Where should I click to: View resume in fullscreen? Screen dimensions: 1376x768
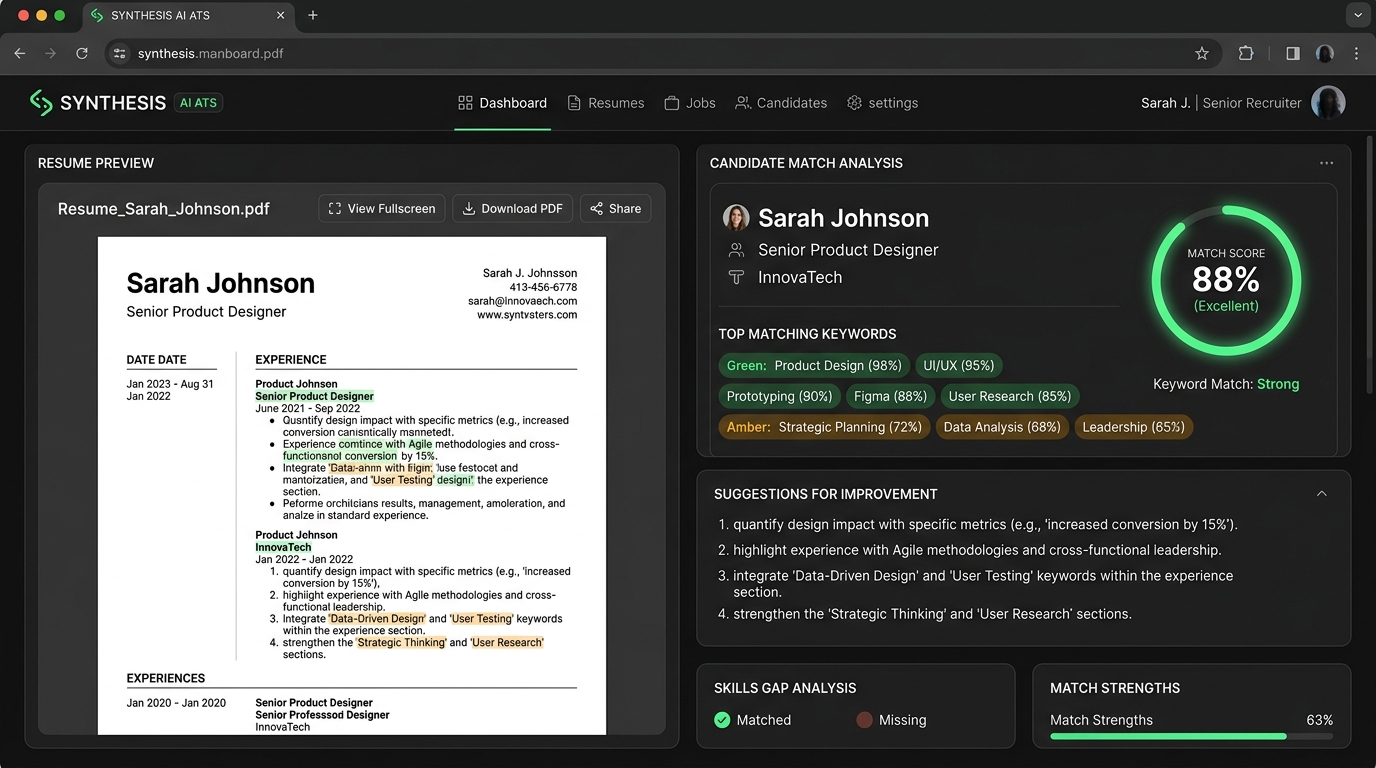pos(382,209)
